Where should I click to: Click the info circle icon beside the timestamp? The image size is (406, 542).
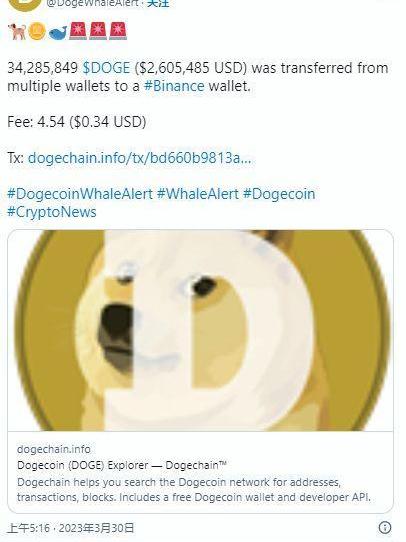pyautogui.click(x=385, y=528)
